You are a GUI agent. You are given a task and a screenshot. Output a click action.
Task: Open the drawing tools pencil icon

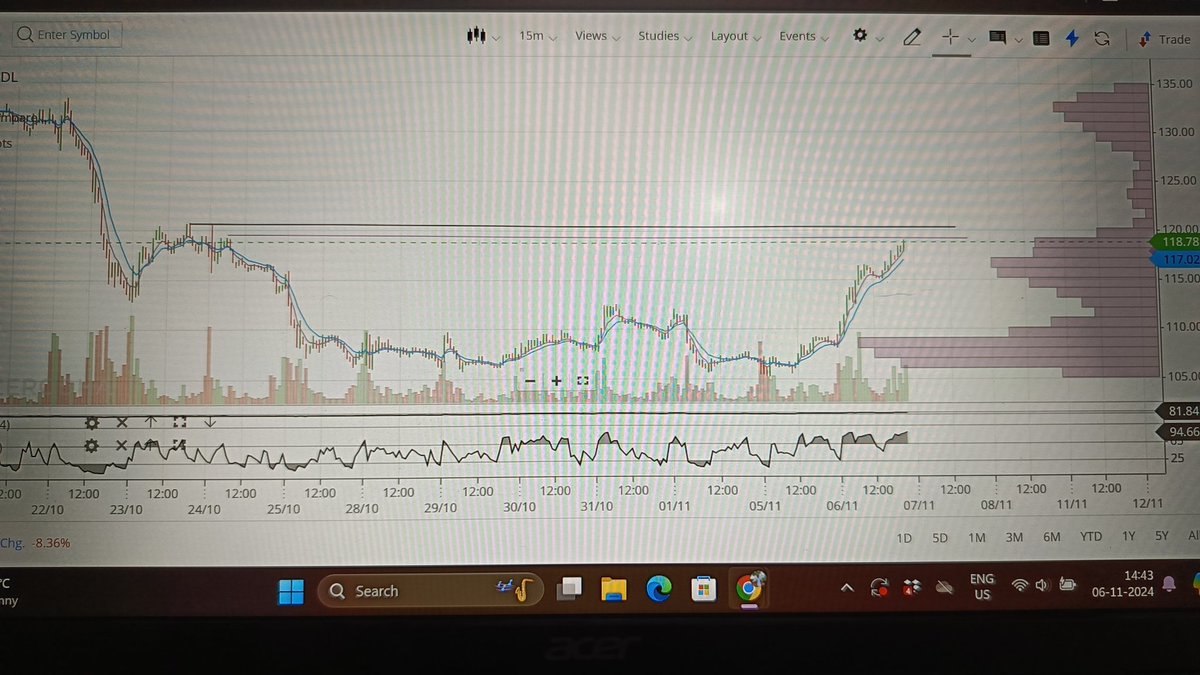point(911,37)
